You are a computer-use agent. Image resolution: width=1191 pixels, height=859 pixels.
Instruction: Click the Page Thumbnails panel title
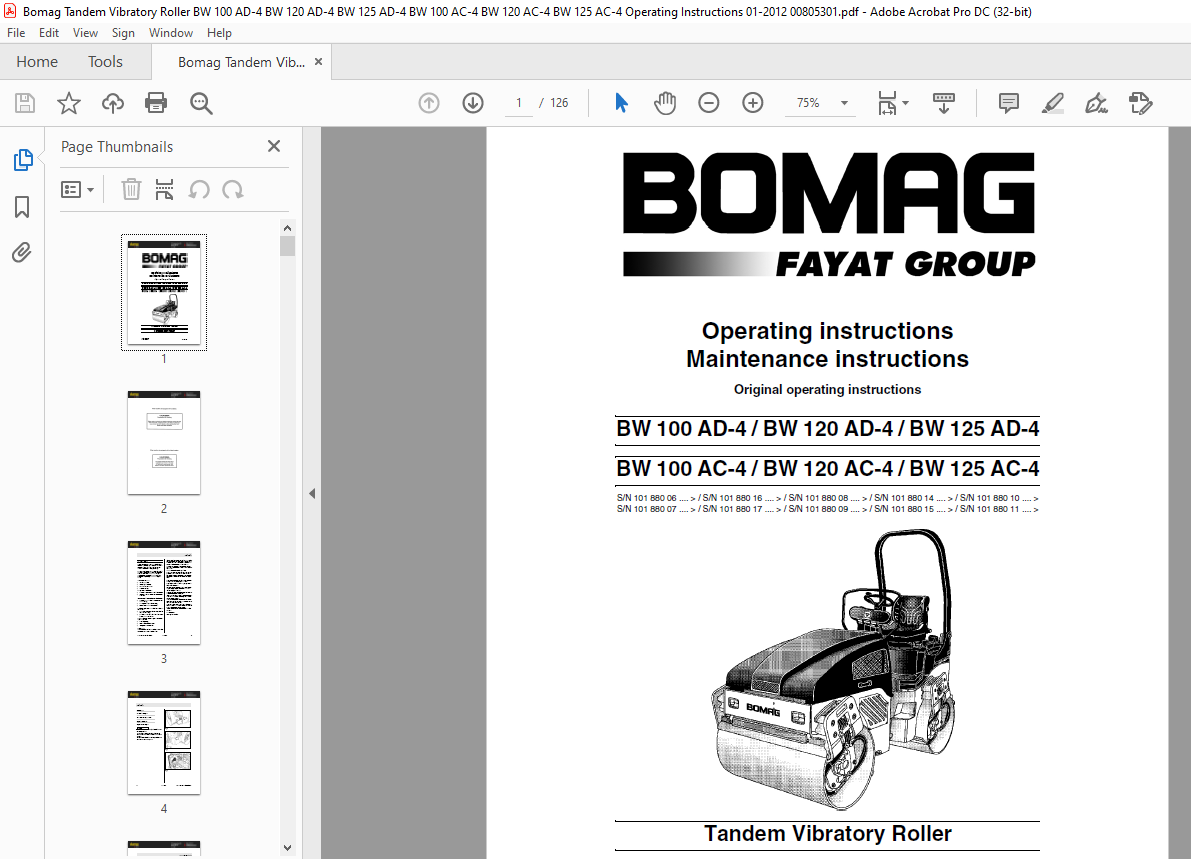pyautogui.click(x=117, y=147)
